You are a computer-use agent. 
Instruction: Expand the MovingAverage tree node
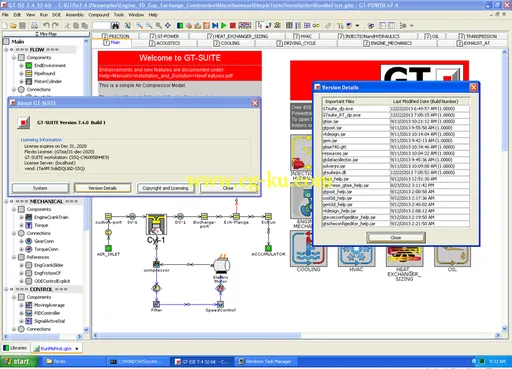(22, 305)
